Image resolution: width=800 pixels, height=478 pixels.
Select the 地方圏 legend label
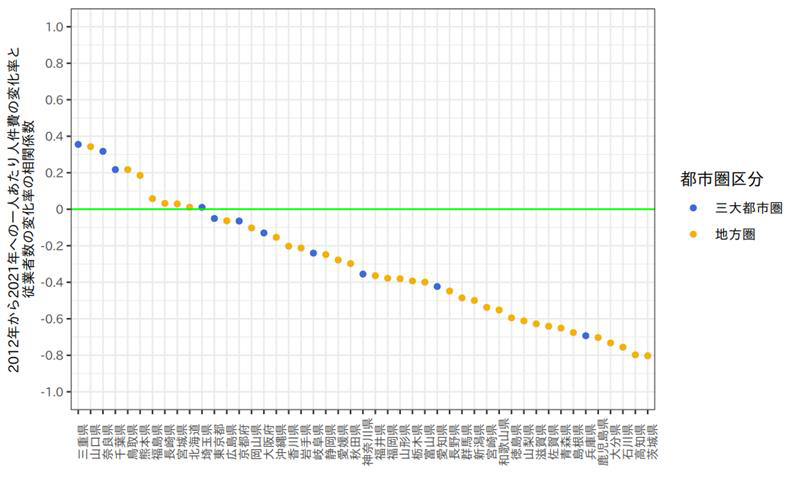[x=734, y=232]
